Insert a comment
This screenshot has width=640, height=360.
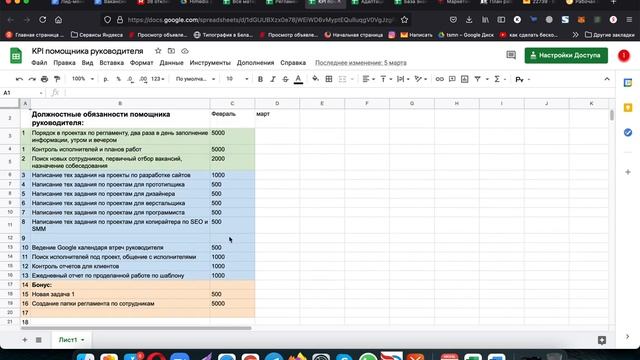click(x=452, y=79)
